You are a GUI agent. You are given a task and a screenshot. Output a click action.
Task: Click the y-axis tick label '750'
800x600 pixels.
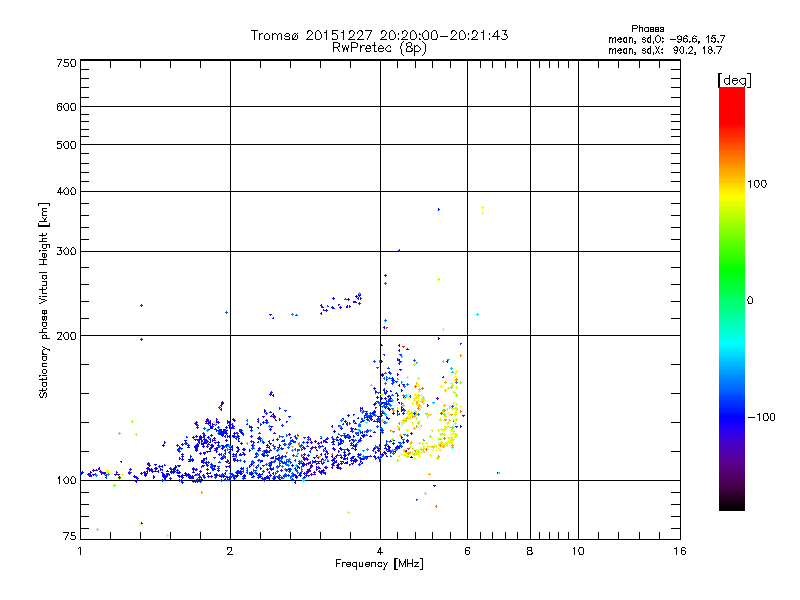[x=67, y=64]
